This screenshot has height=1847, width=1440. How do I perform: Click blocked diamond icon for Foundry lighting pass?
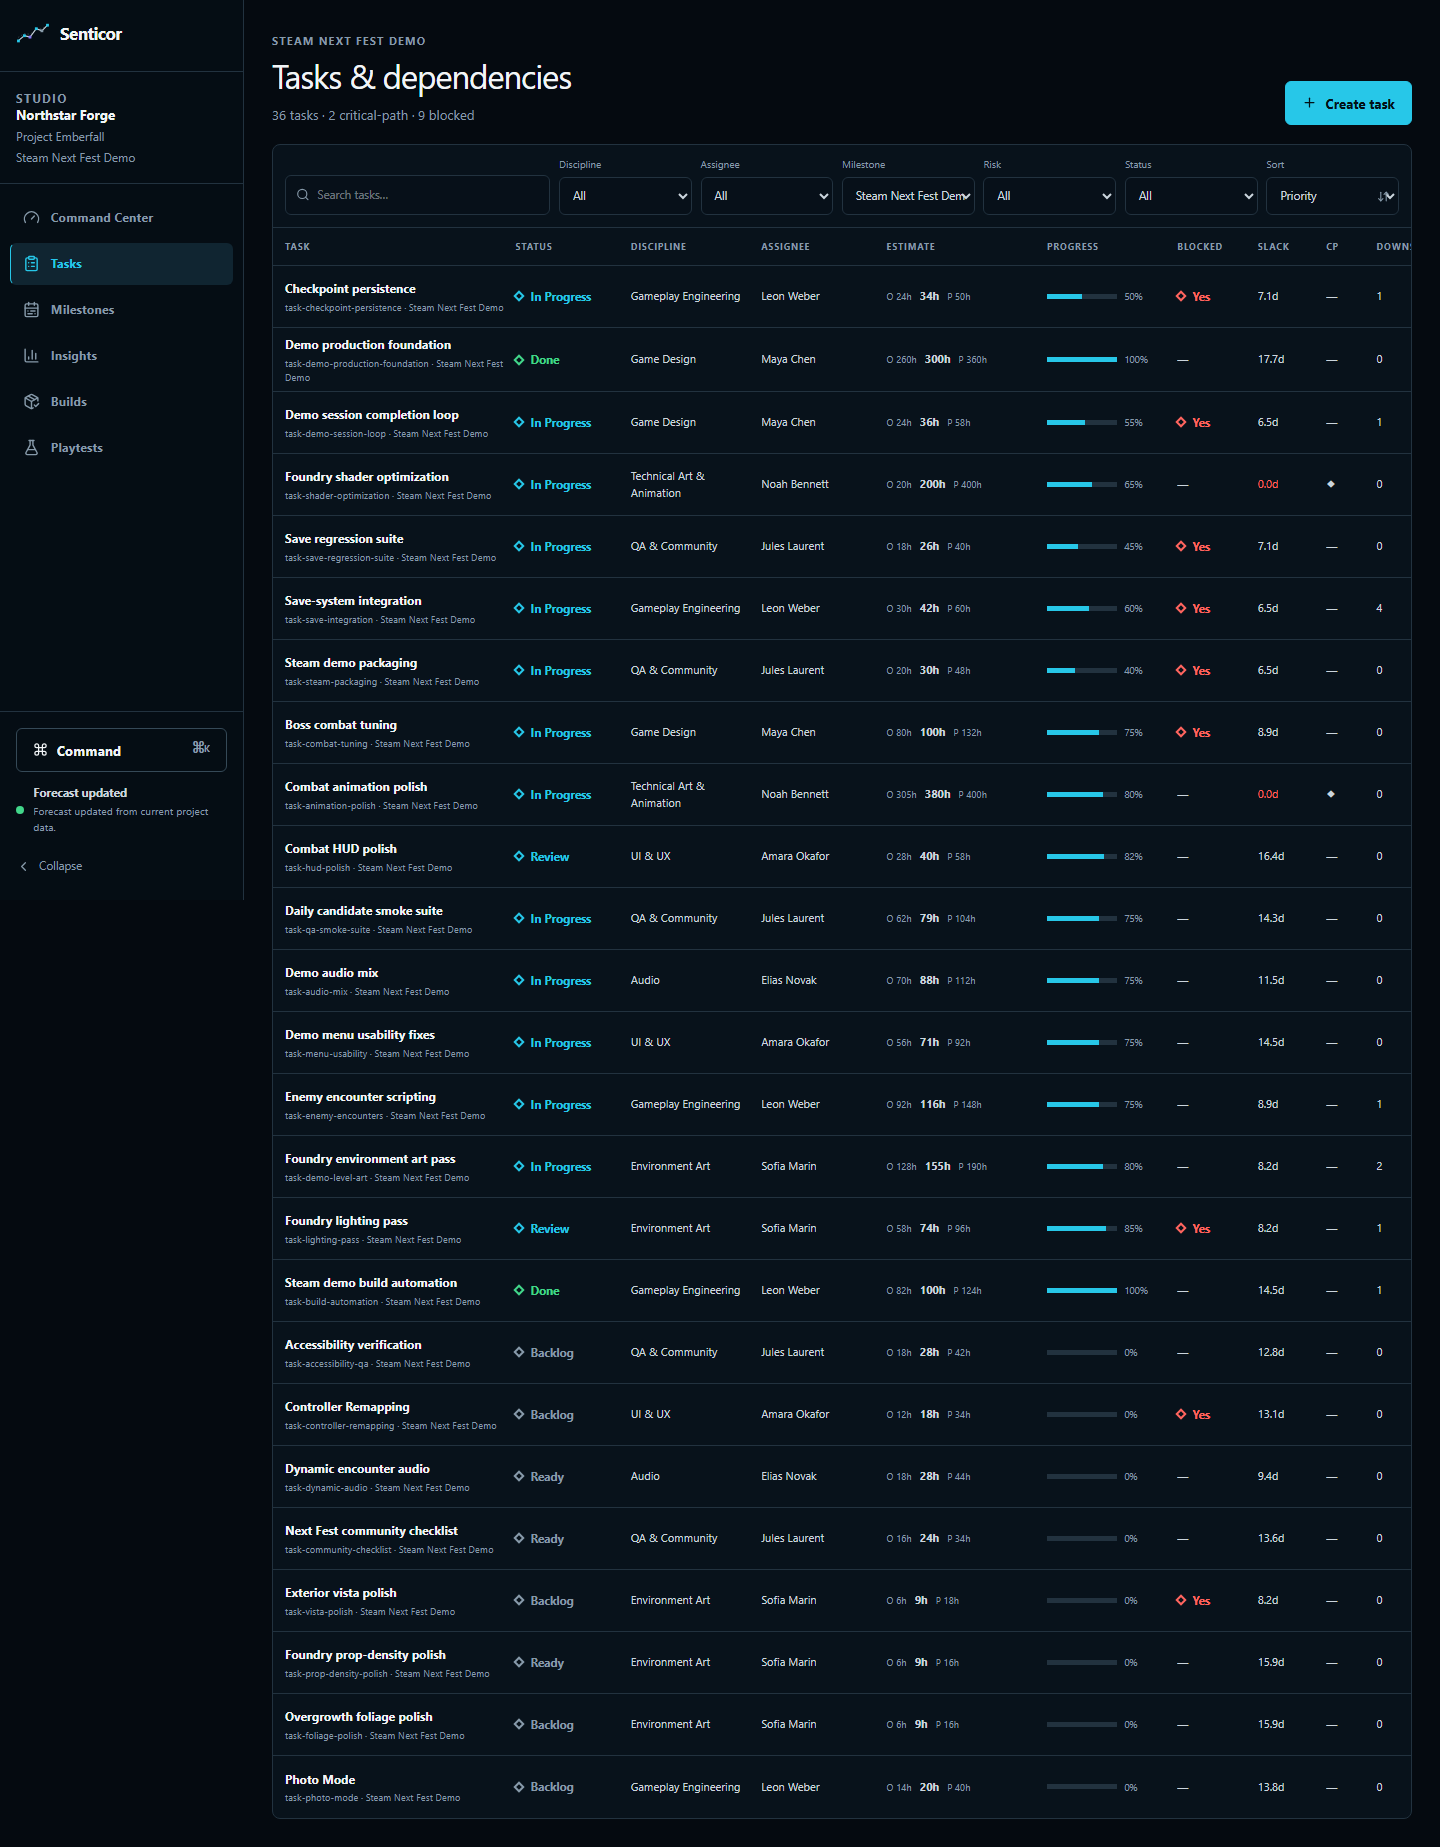click(x=1181, y=1228)
